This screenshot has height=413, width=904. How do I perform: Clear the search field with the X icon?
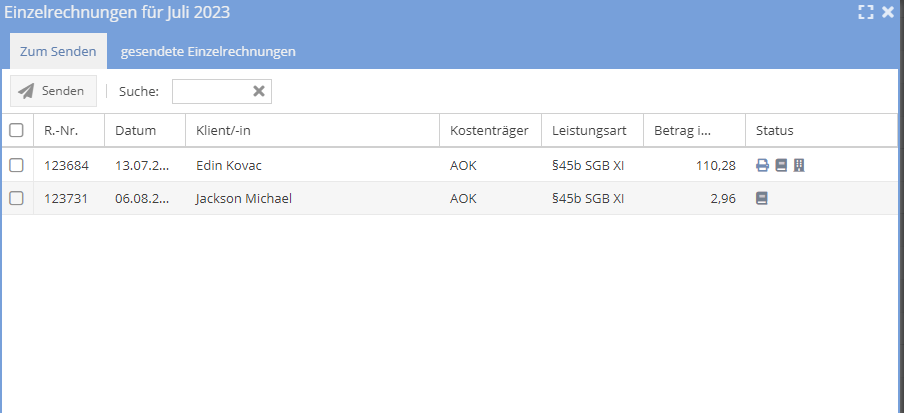tap(258, 91)
